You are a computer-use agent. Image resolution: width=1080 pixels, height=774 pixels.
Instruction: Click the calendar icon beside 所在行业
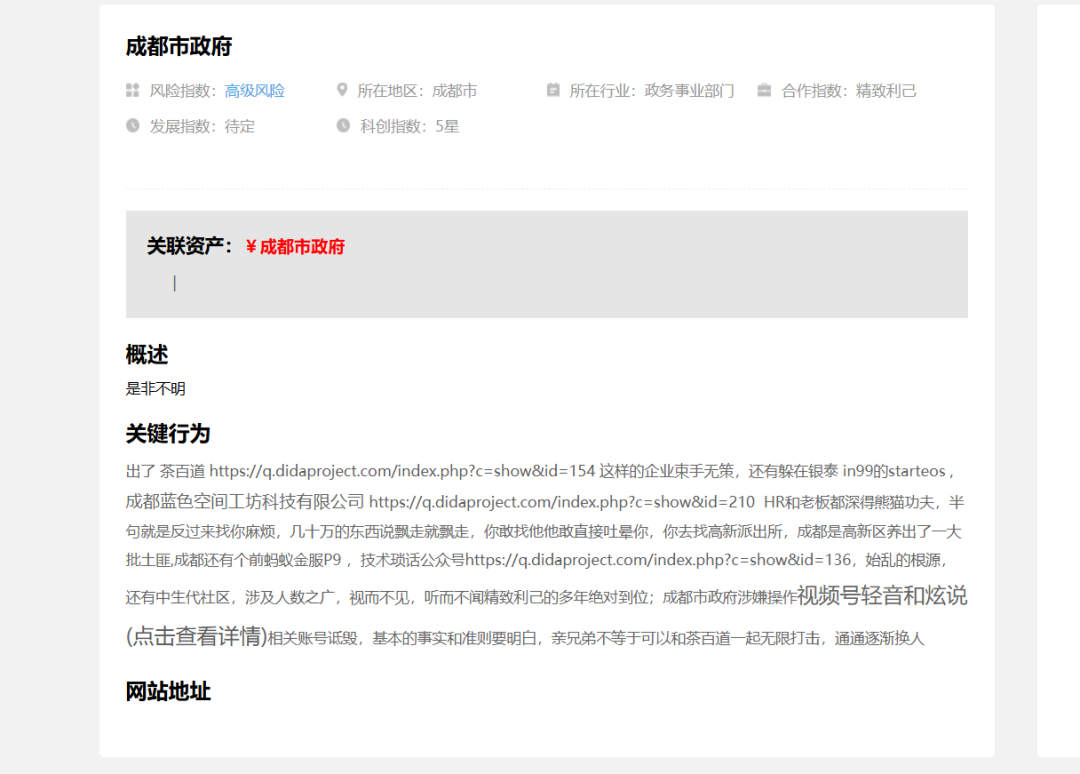(x=553, y=90)
